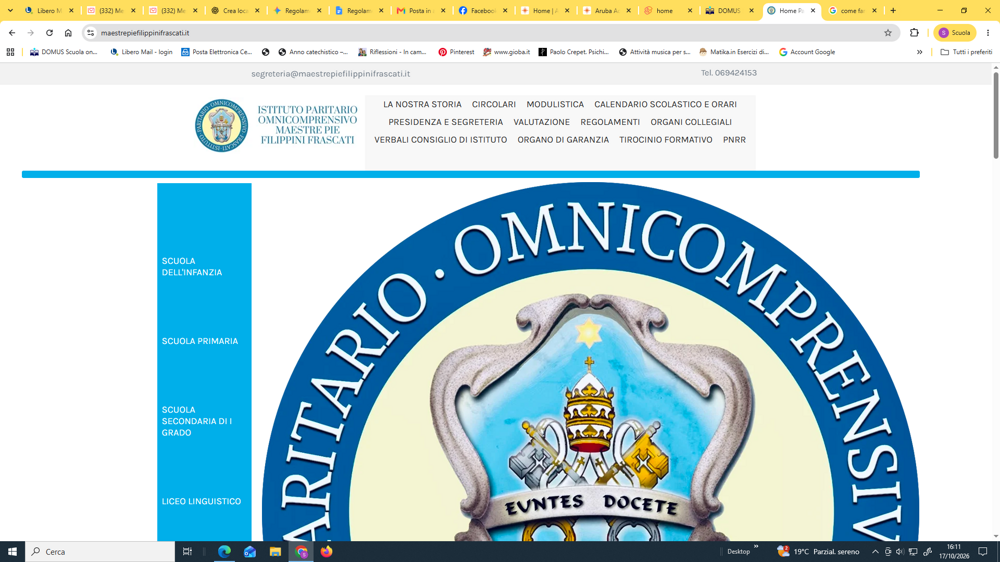Open CIRCOLARI menu item
The width and height of the screenshot is (1000, 562).
[494, 104]
